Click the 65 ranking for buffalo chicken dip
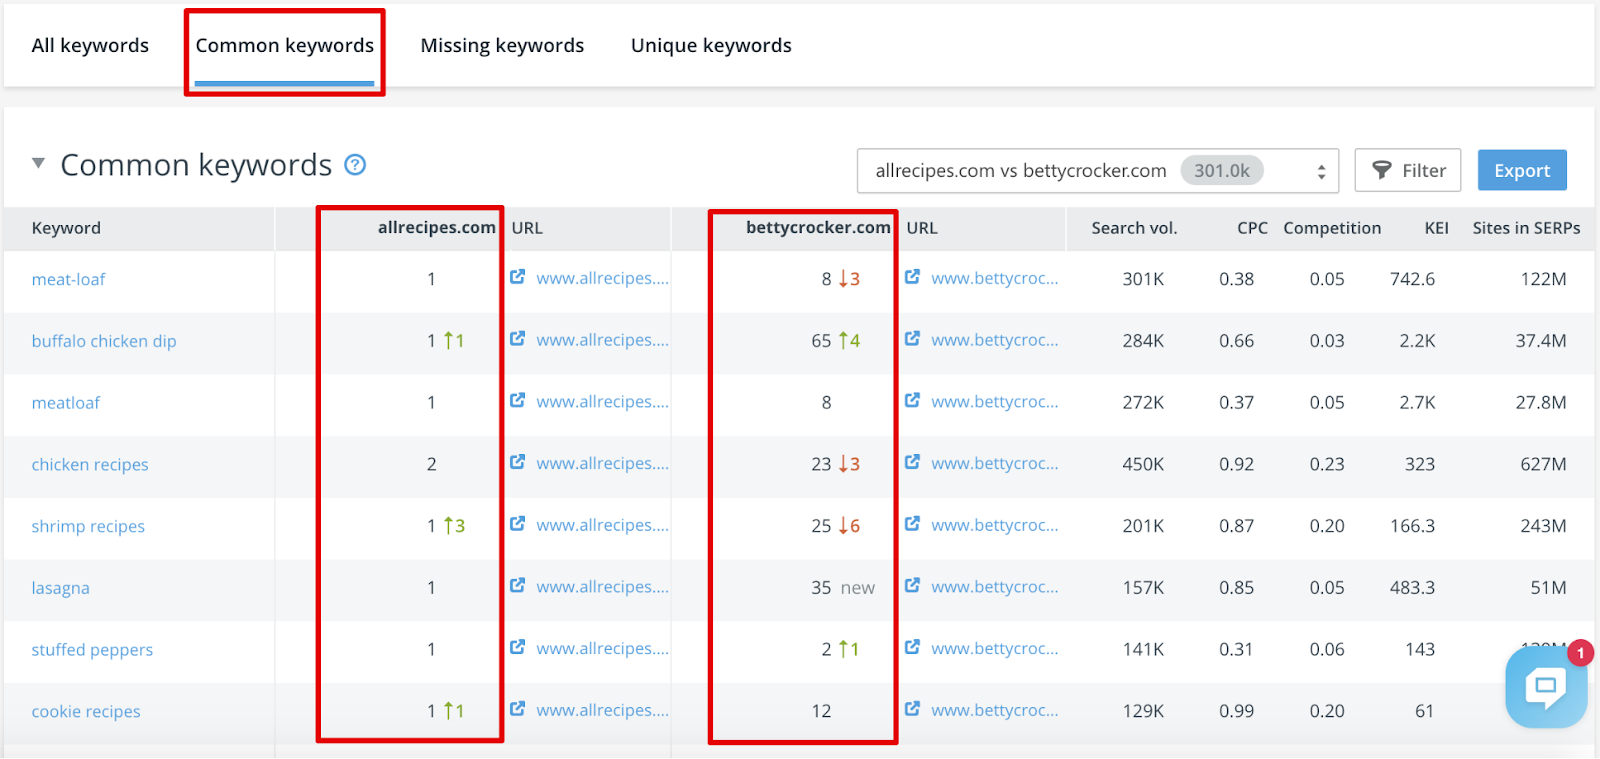This screenshot has height=759, width=1600. [x=821, y=342]
